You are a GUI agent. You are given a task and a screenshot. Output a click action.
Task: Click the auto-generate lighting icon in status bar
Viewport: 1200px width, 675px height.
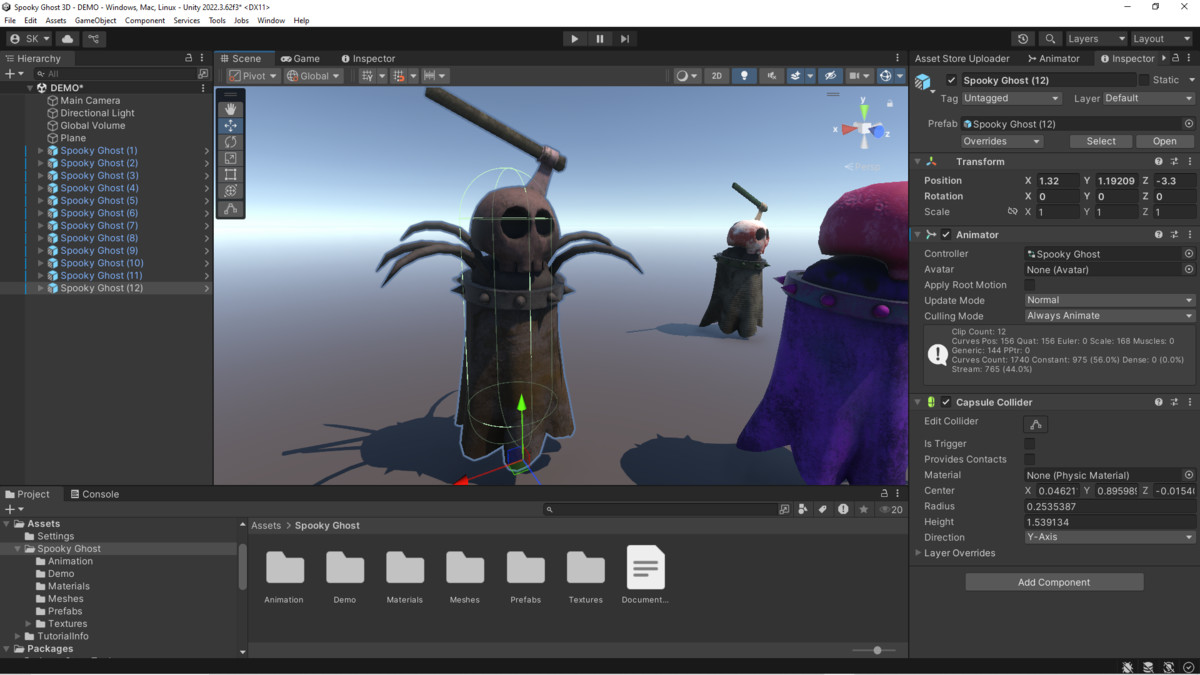[1168, 667]
